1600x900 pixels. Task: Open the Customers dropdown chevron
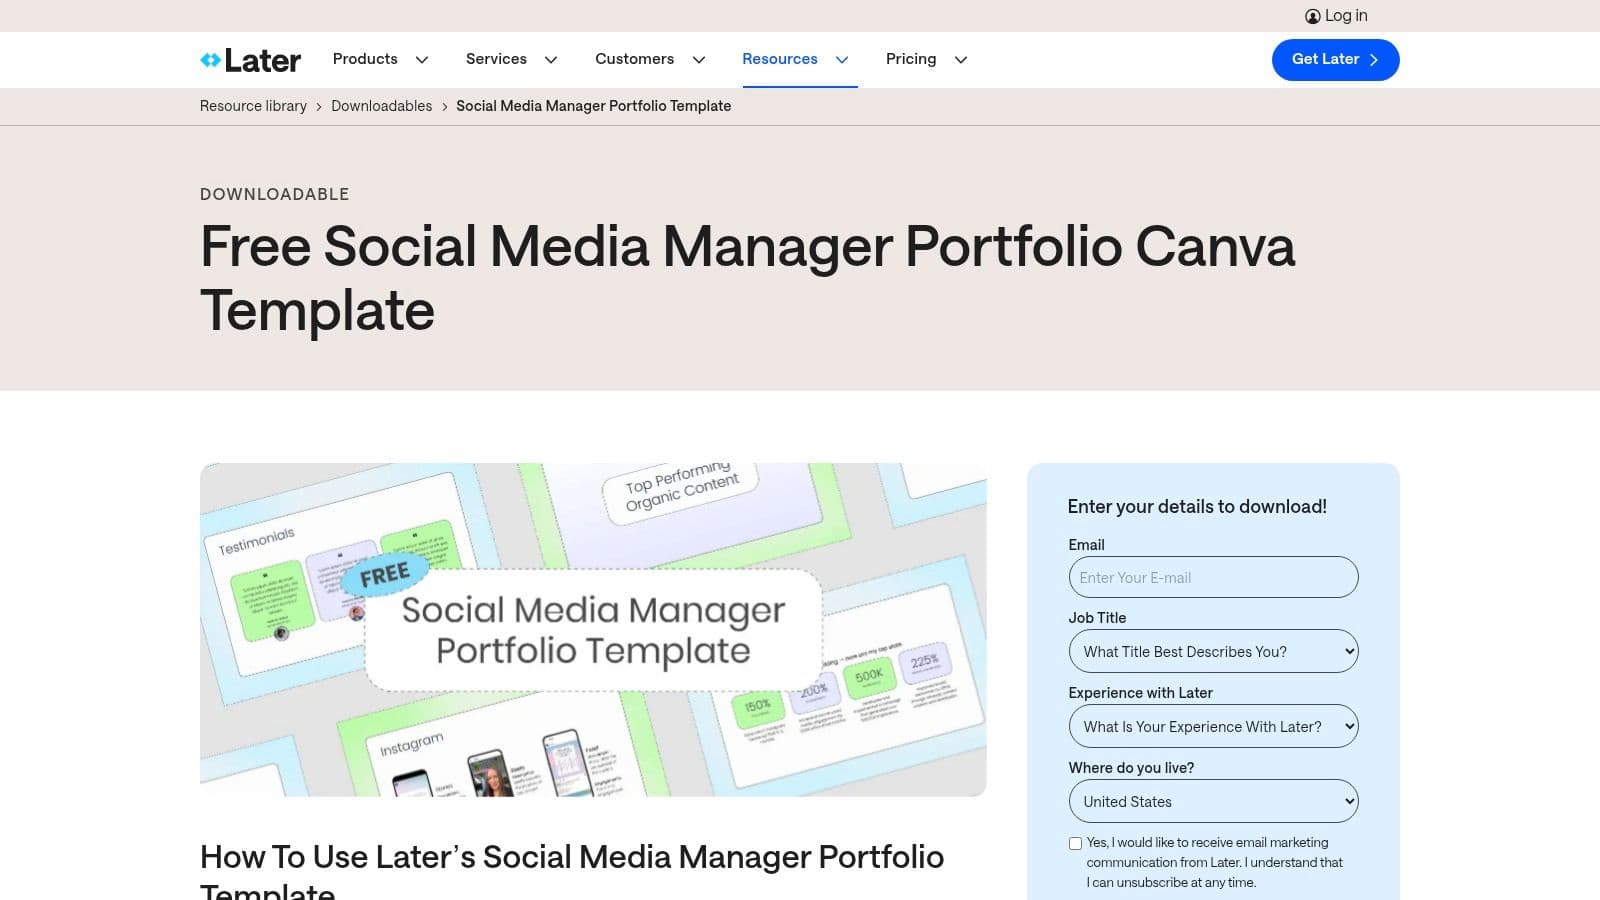[x=699, y=60]
